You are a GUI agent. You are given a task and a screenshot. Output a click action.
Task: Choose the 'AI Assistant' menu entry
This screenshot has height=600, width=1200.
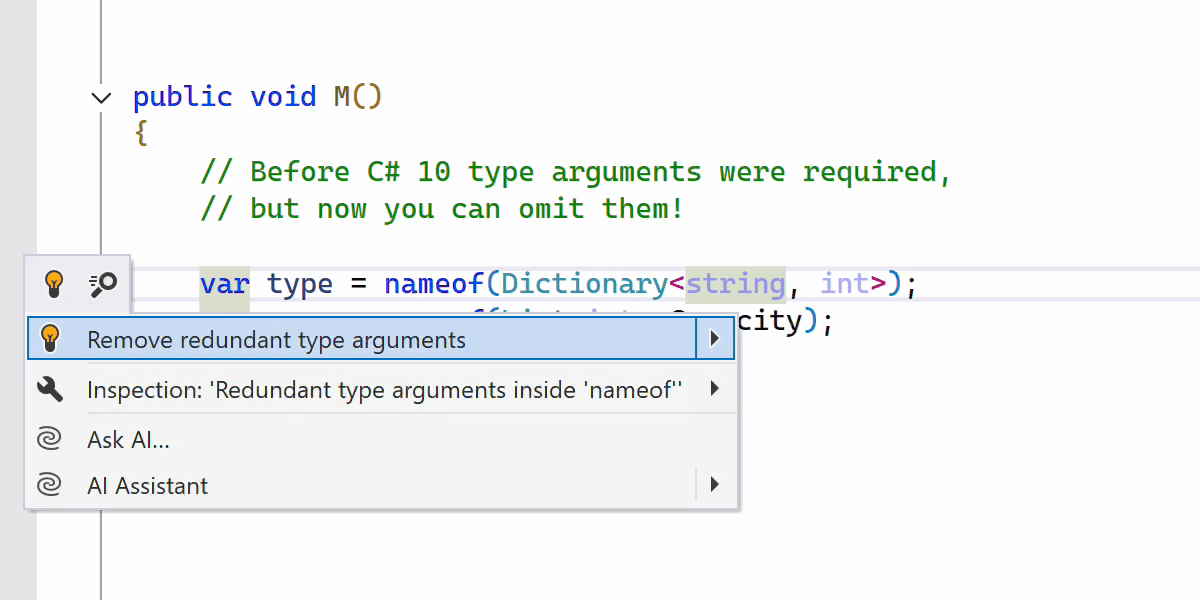(147, 486)
